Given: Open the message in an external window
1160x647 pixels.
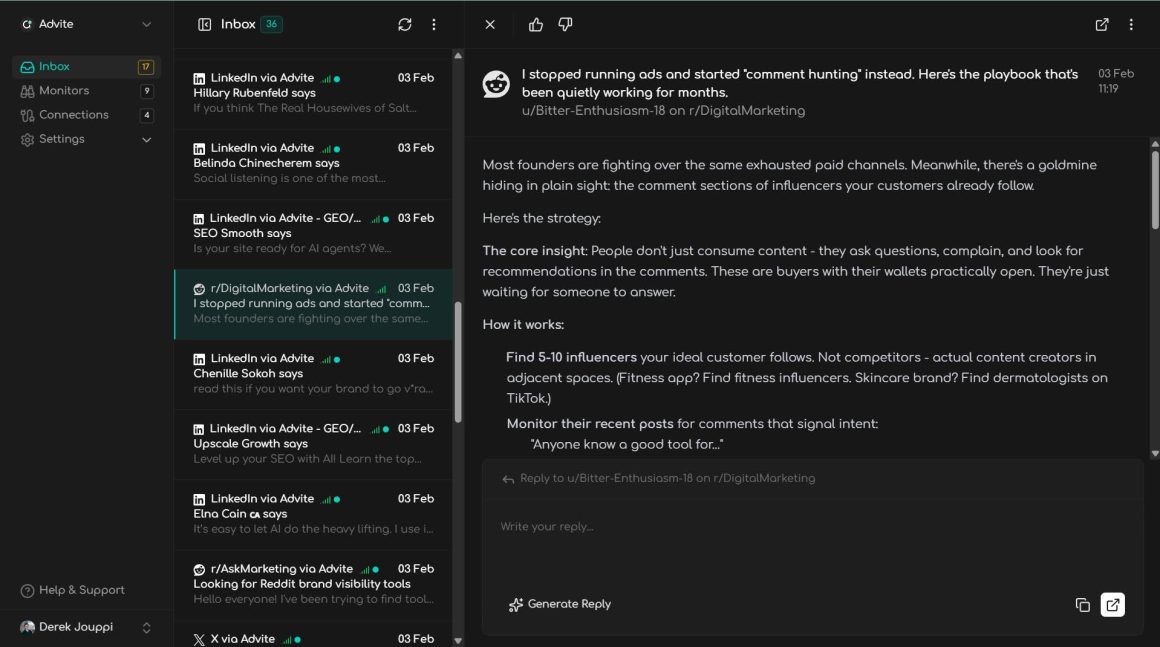Looking at the screenshot, I should 1102,23.
